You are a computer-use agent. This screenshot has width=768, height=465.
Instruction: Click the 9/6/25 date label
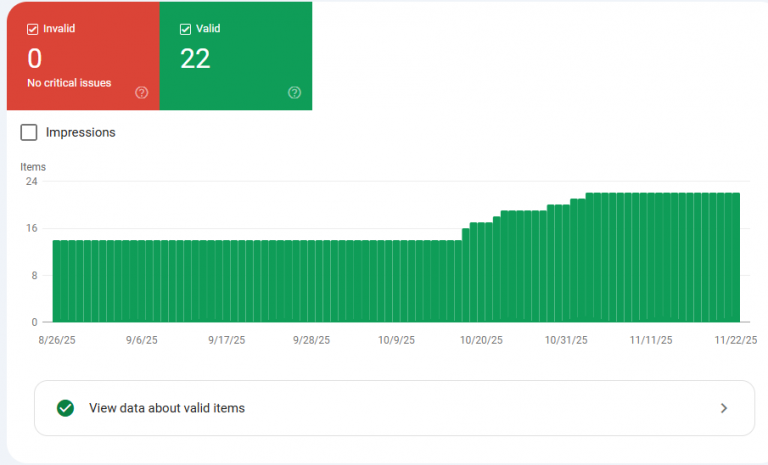click(142, 340)
